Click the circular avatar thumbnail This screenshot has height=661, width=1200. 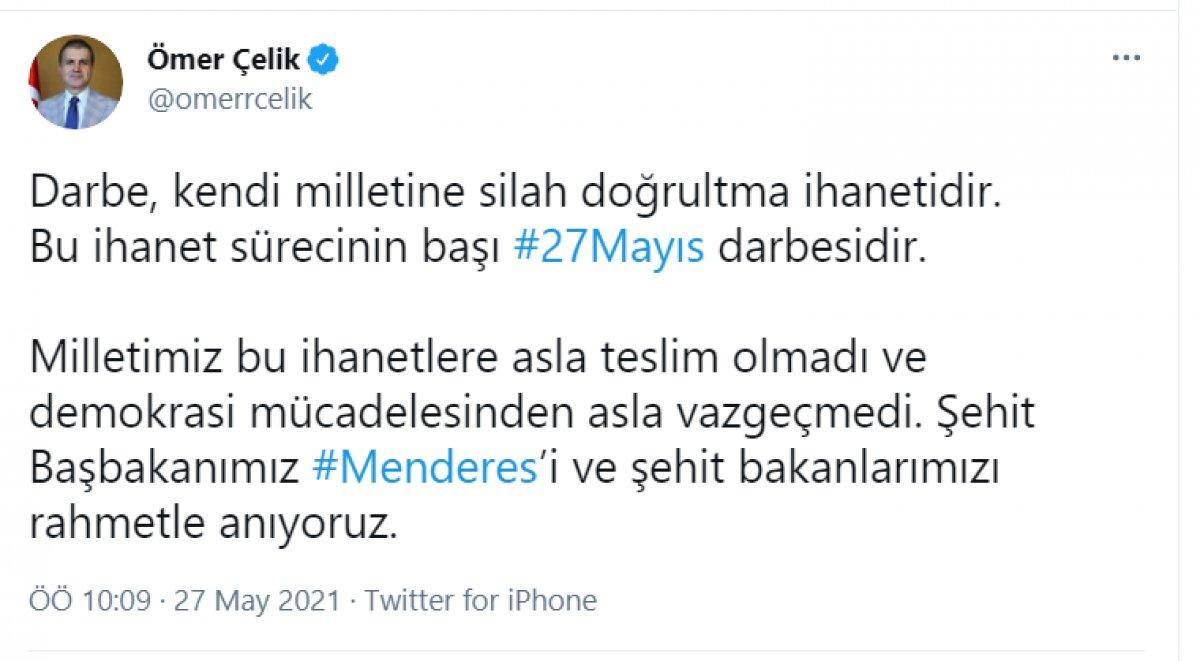tap(75, 75)
